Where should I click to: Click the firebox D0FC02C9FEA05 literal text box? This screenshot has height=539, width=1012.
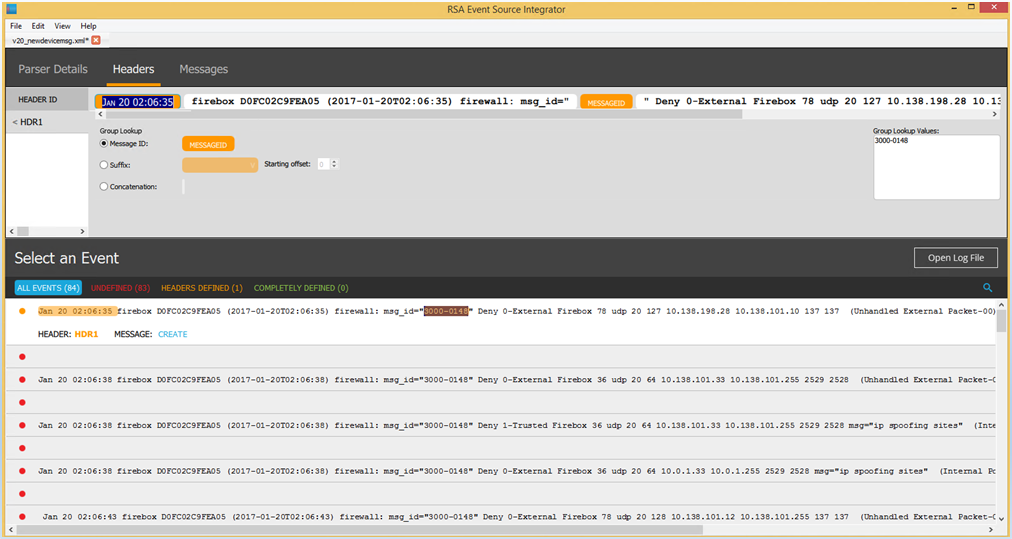380,101
